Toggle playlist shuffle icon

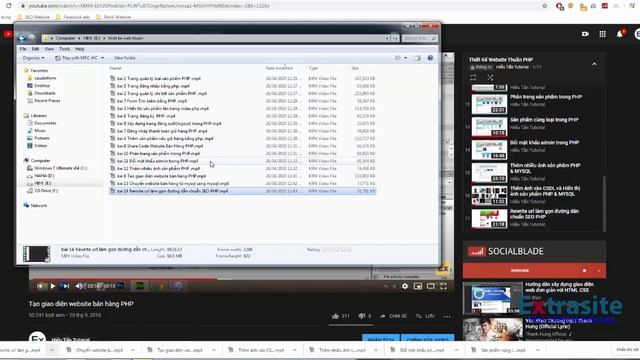click(x=490, y=78)
